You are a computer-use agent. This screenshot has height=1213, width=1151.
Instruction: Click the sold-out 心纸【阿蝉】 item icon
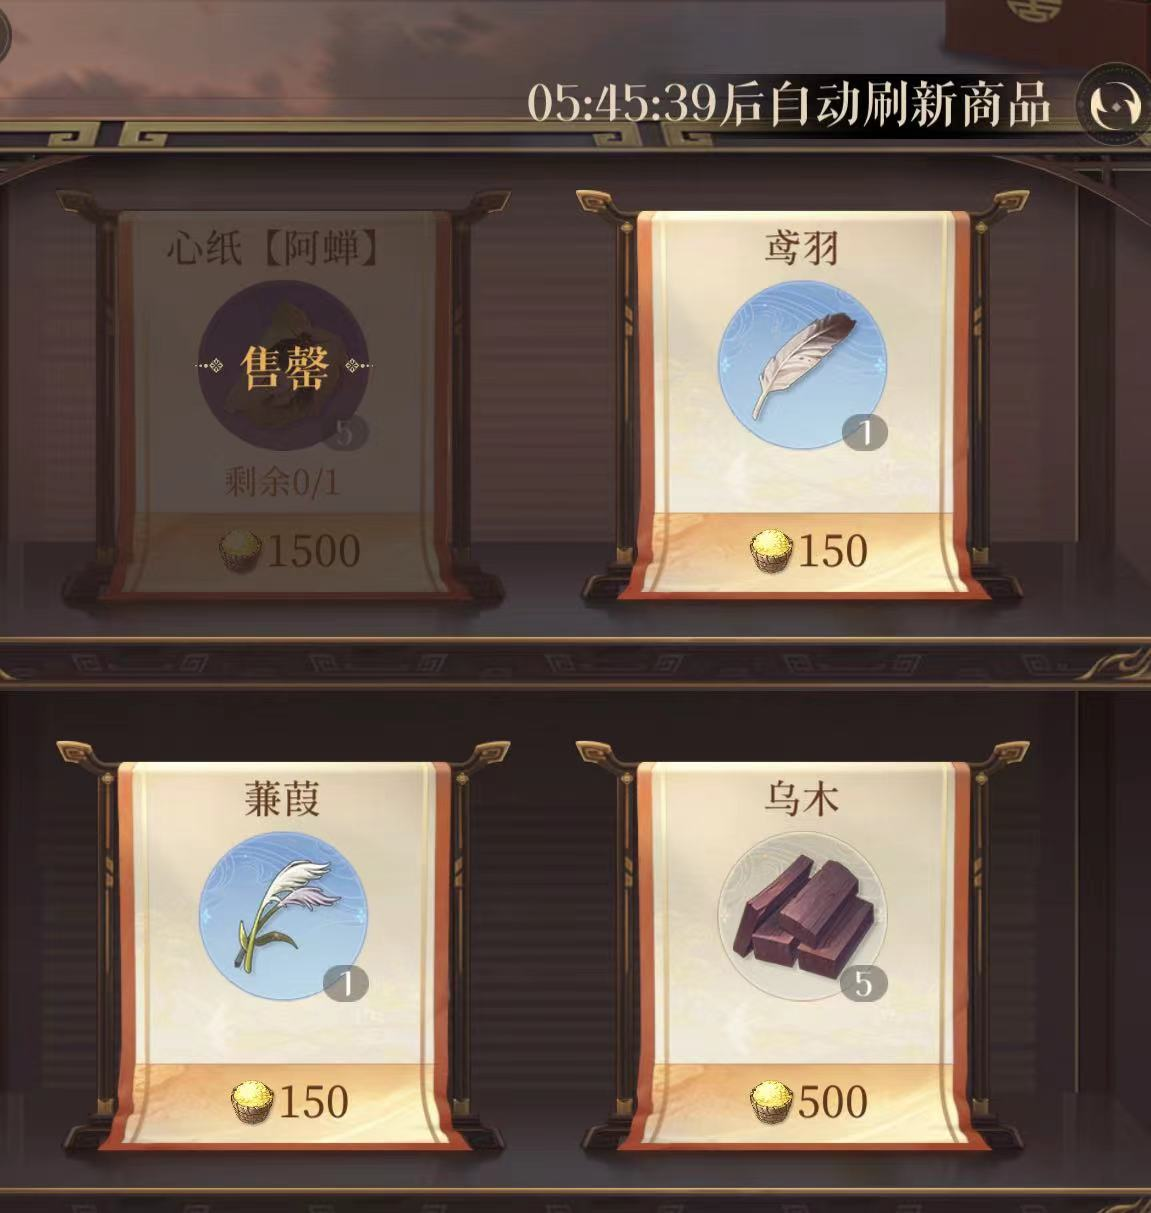pos(283,365)
